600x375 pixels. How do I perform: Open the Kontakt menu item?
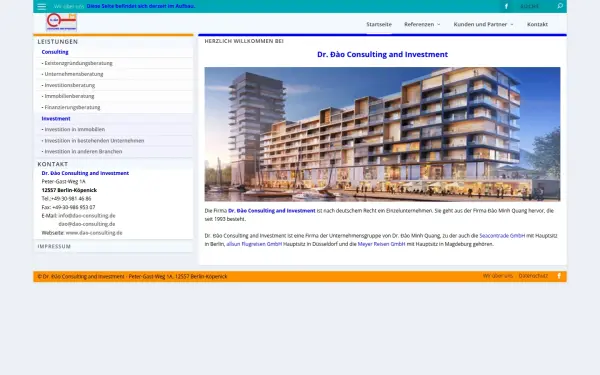(x=537, y=24)
